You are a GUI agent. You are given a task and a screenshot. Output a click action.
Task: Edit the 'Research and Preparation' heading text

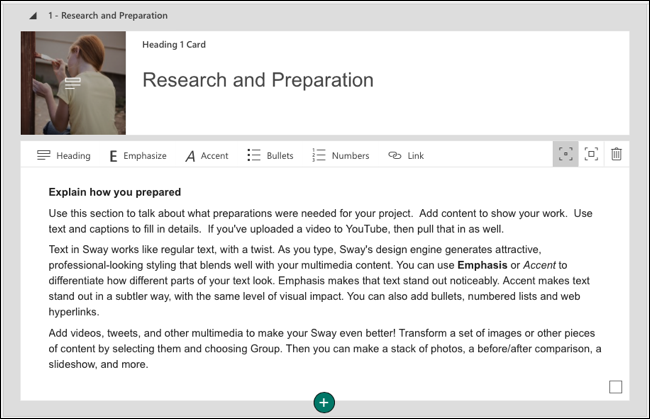258,80
